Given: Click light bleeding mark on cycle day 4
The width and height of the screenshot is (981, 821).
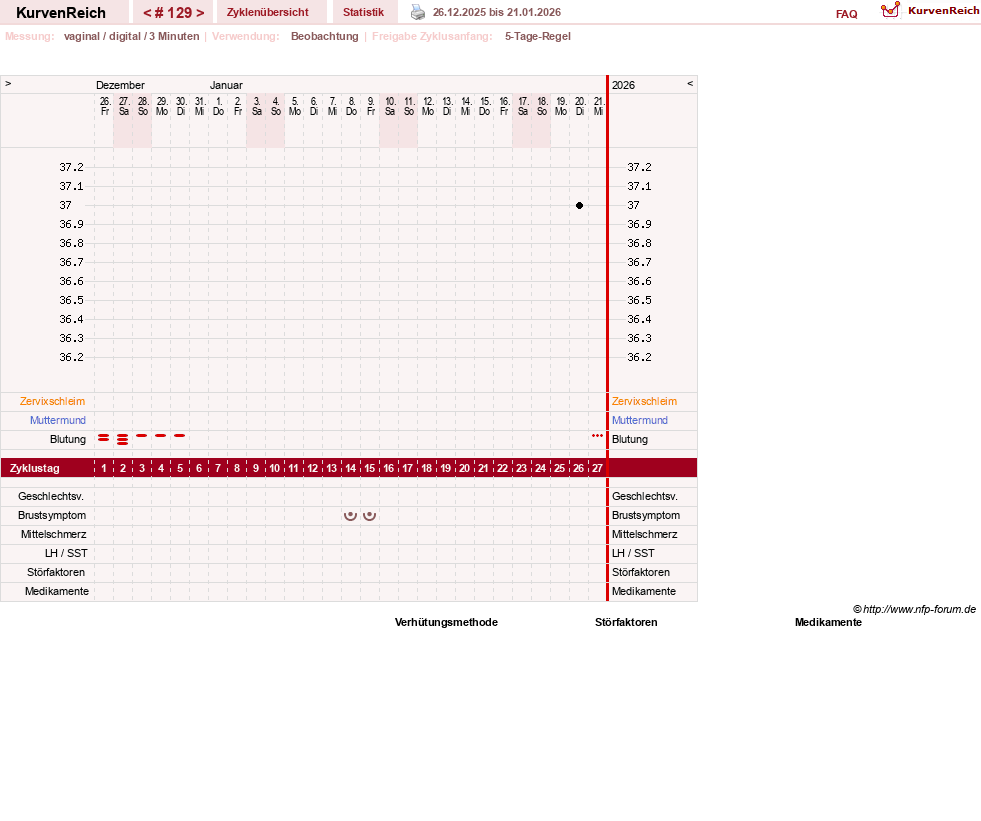Looking at the screenshot, I should pos(161,435).
